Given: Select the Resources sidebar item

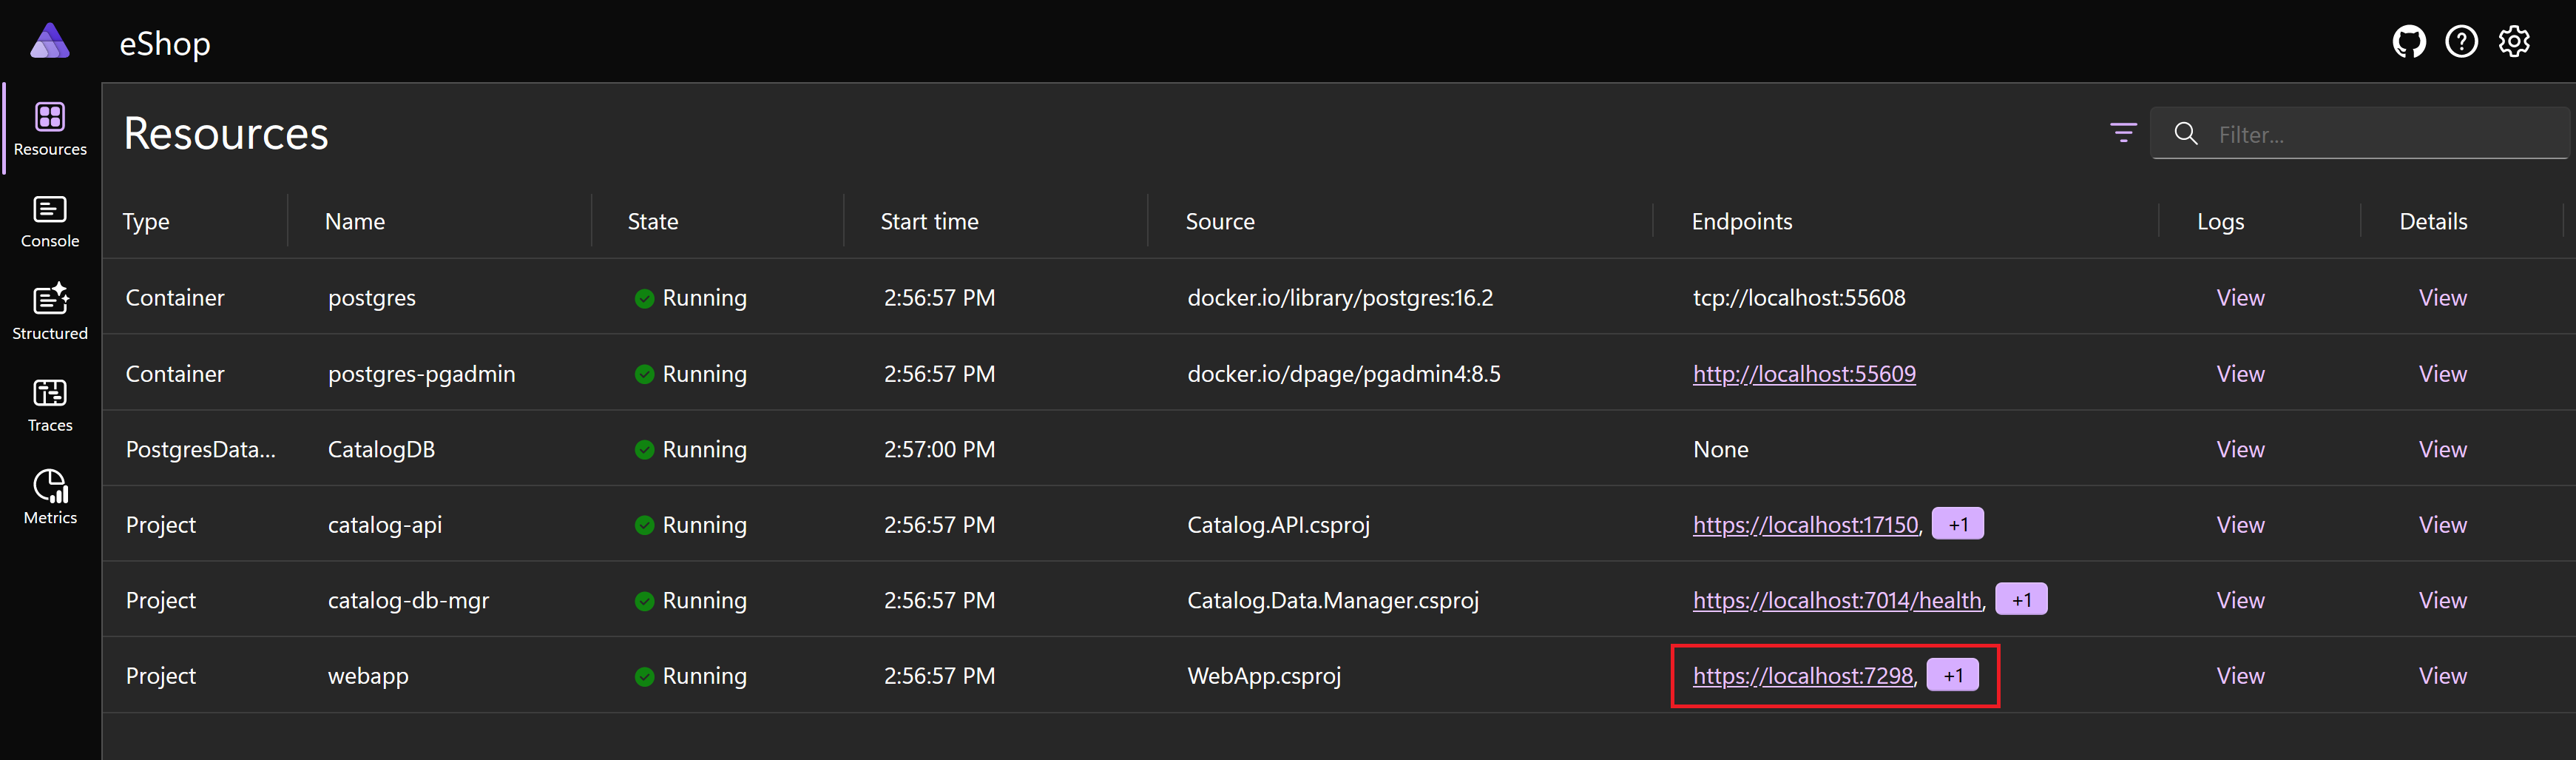Looking at the screenshot, I should (50, 129).
